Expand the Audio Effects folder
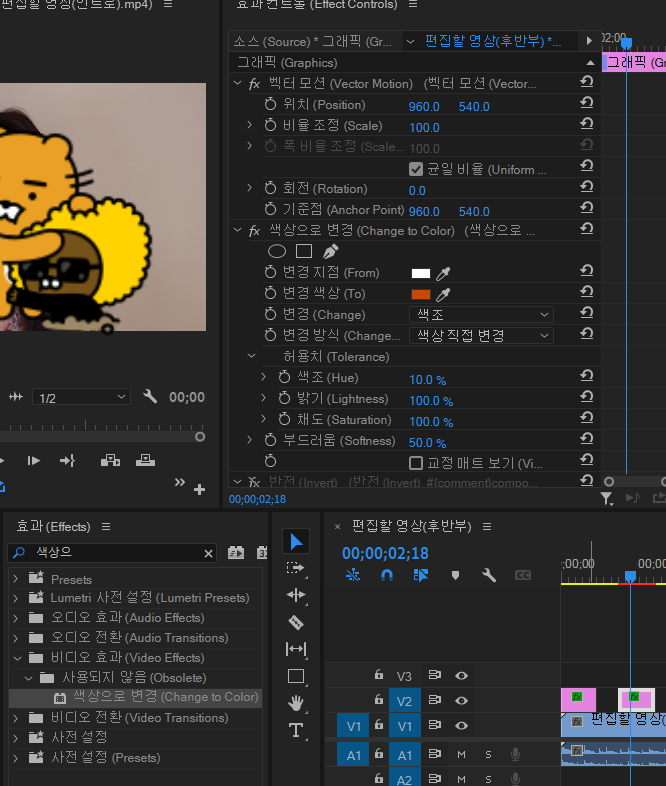Screen dimensions: 666x786 point(16,618)
